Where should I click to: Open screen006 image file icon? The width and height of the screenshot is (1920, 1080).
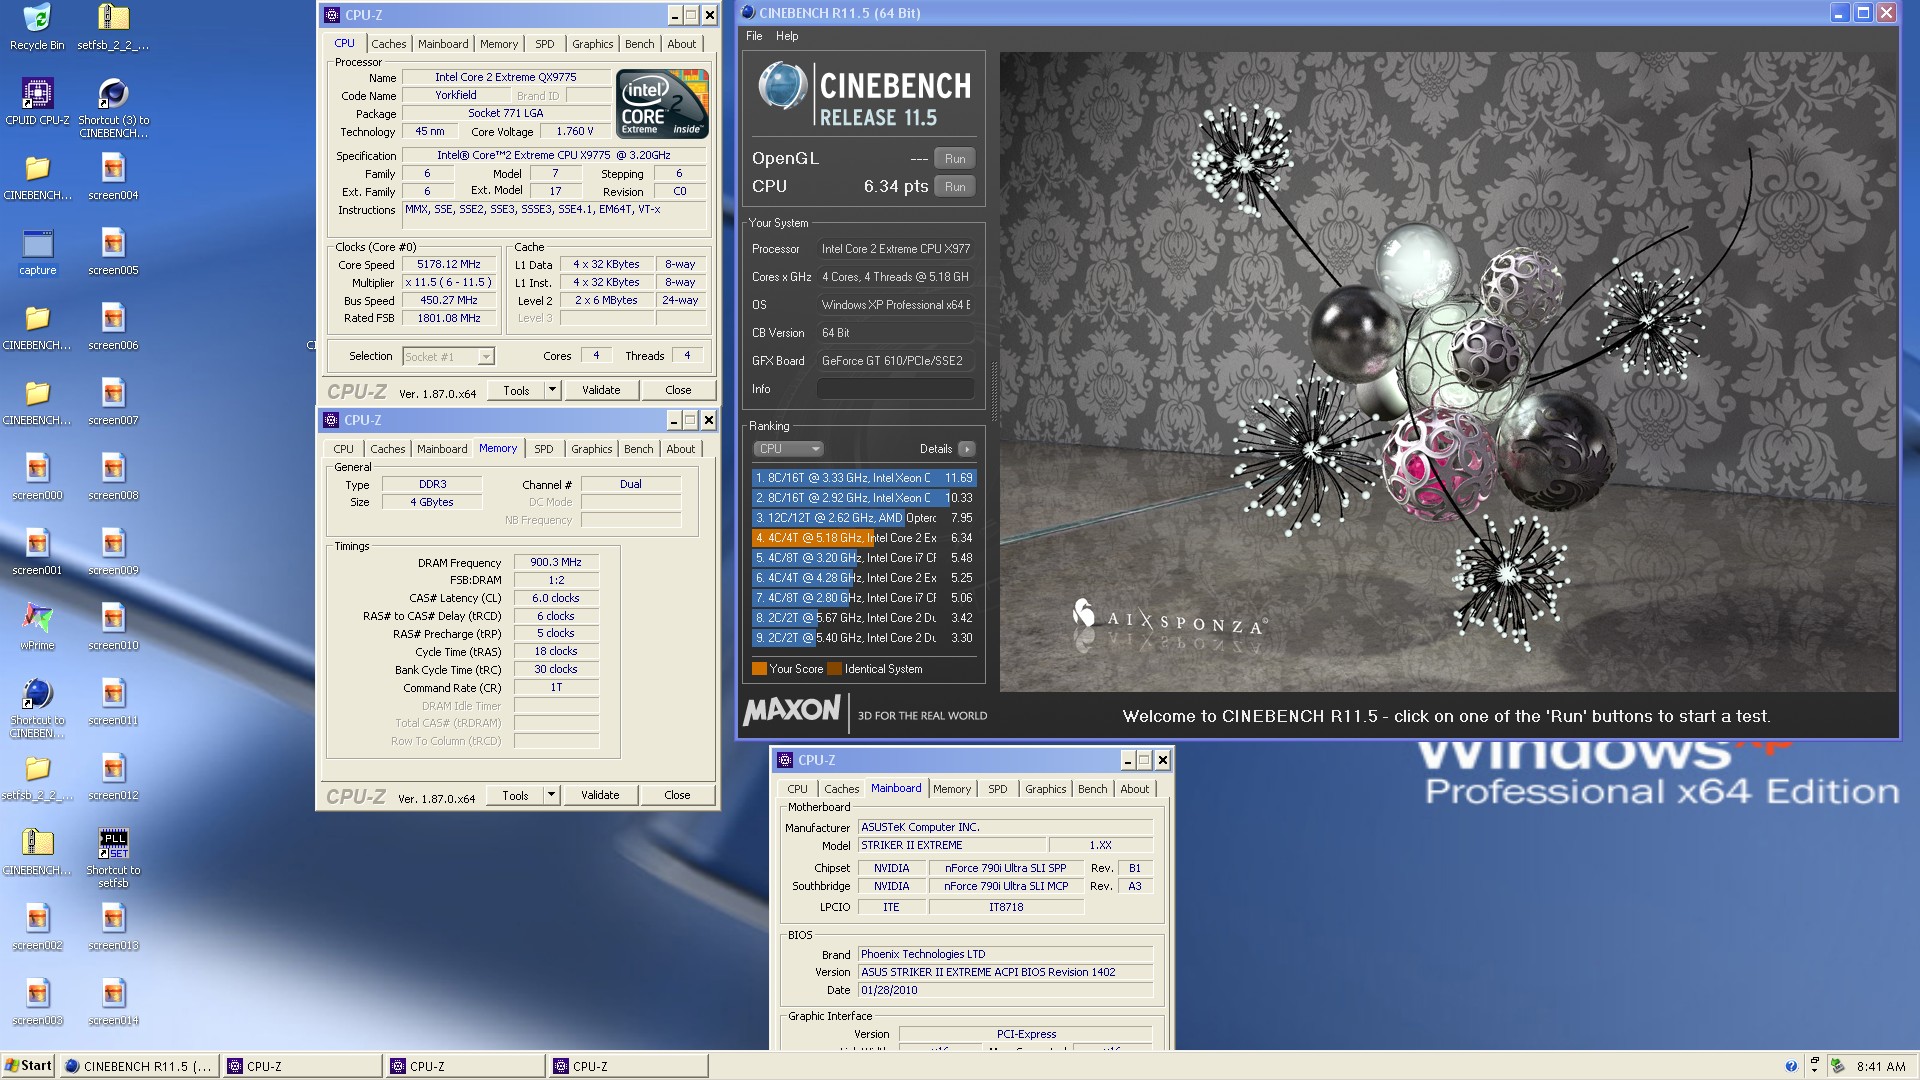(113, 327)
